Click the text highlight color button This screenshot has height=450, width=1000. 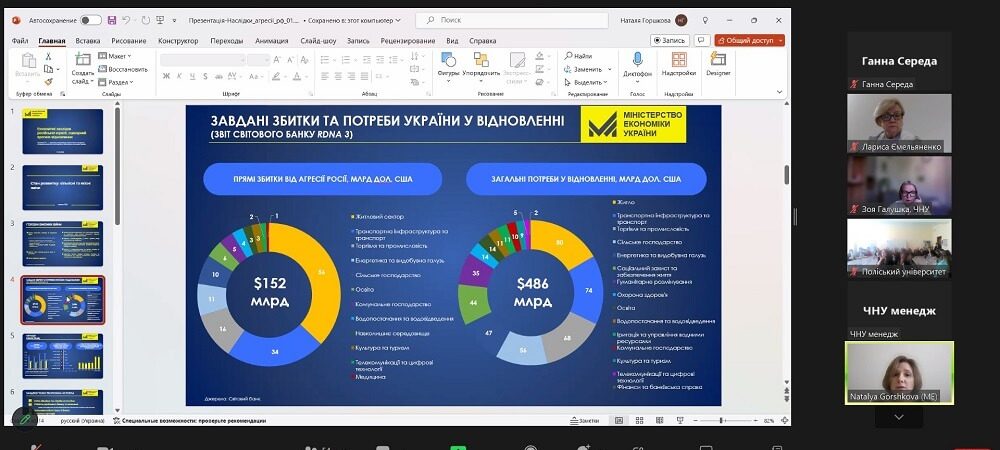277,76
